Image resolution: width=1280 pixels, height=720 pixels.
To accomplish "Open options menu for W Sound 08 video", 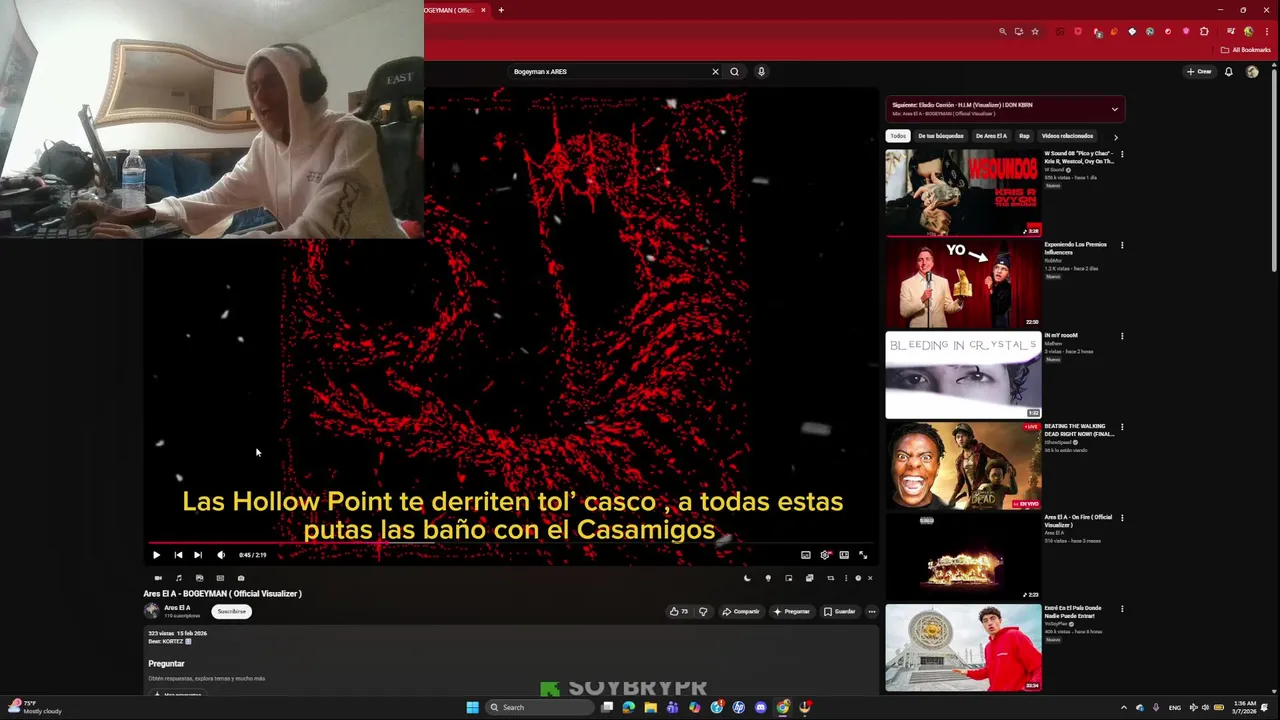I will coord(1122,154).
